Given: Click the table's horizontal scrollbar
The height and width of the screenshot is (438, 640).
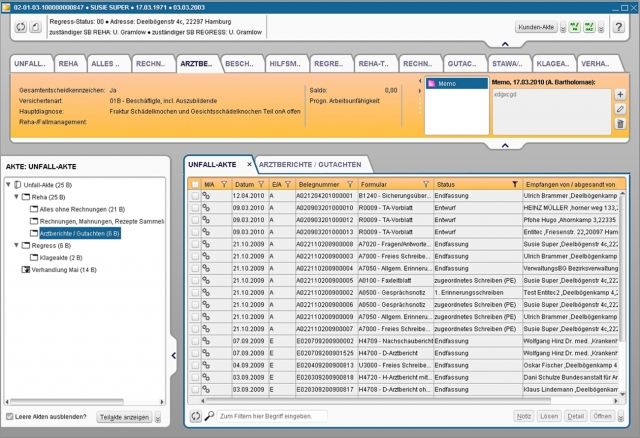Looking at the screenshot, I should pos(378,401).
